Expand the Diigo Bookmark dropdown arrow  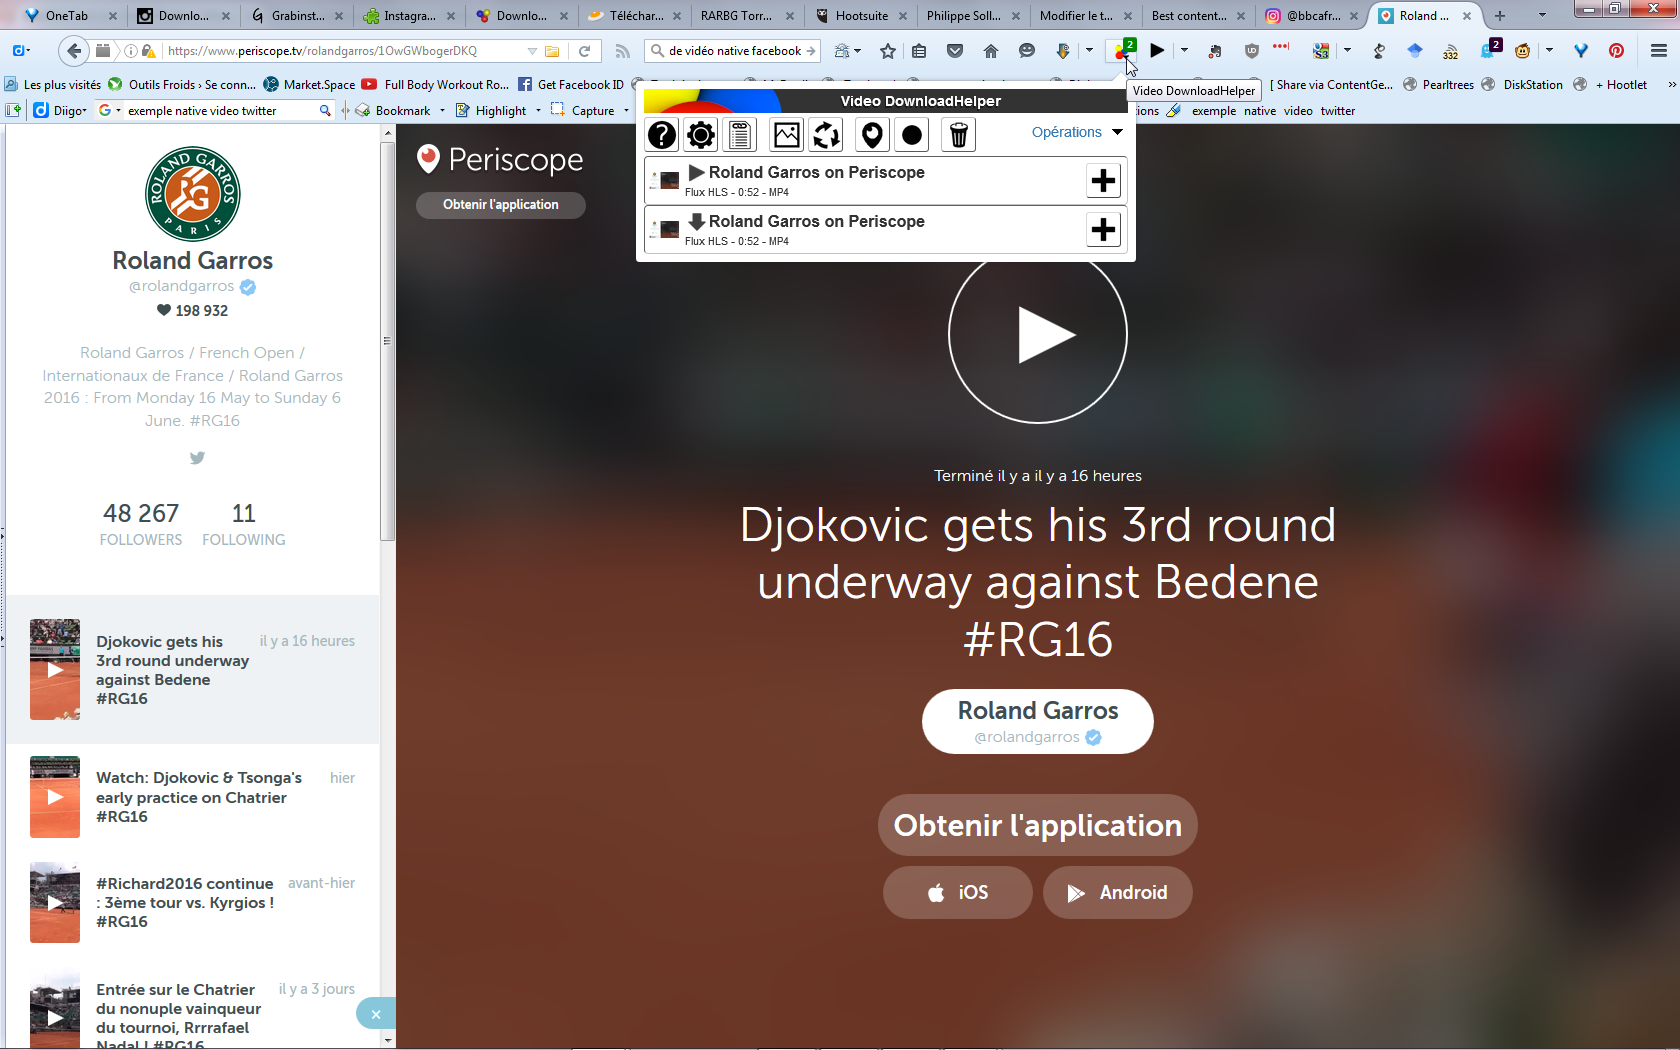tap(442, 111)
